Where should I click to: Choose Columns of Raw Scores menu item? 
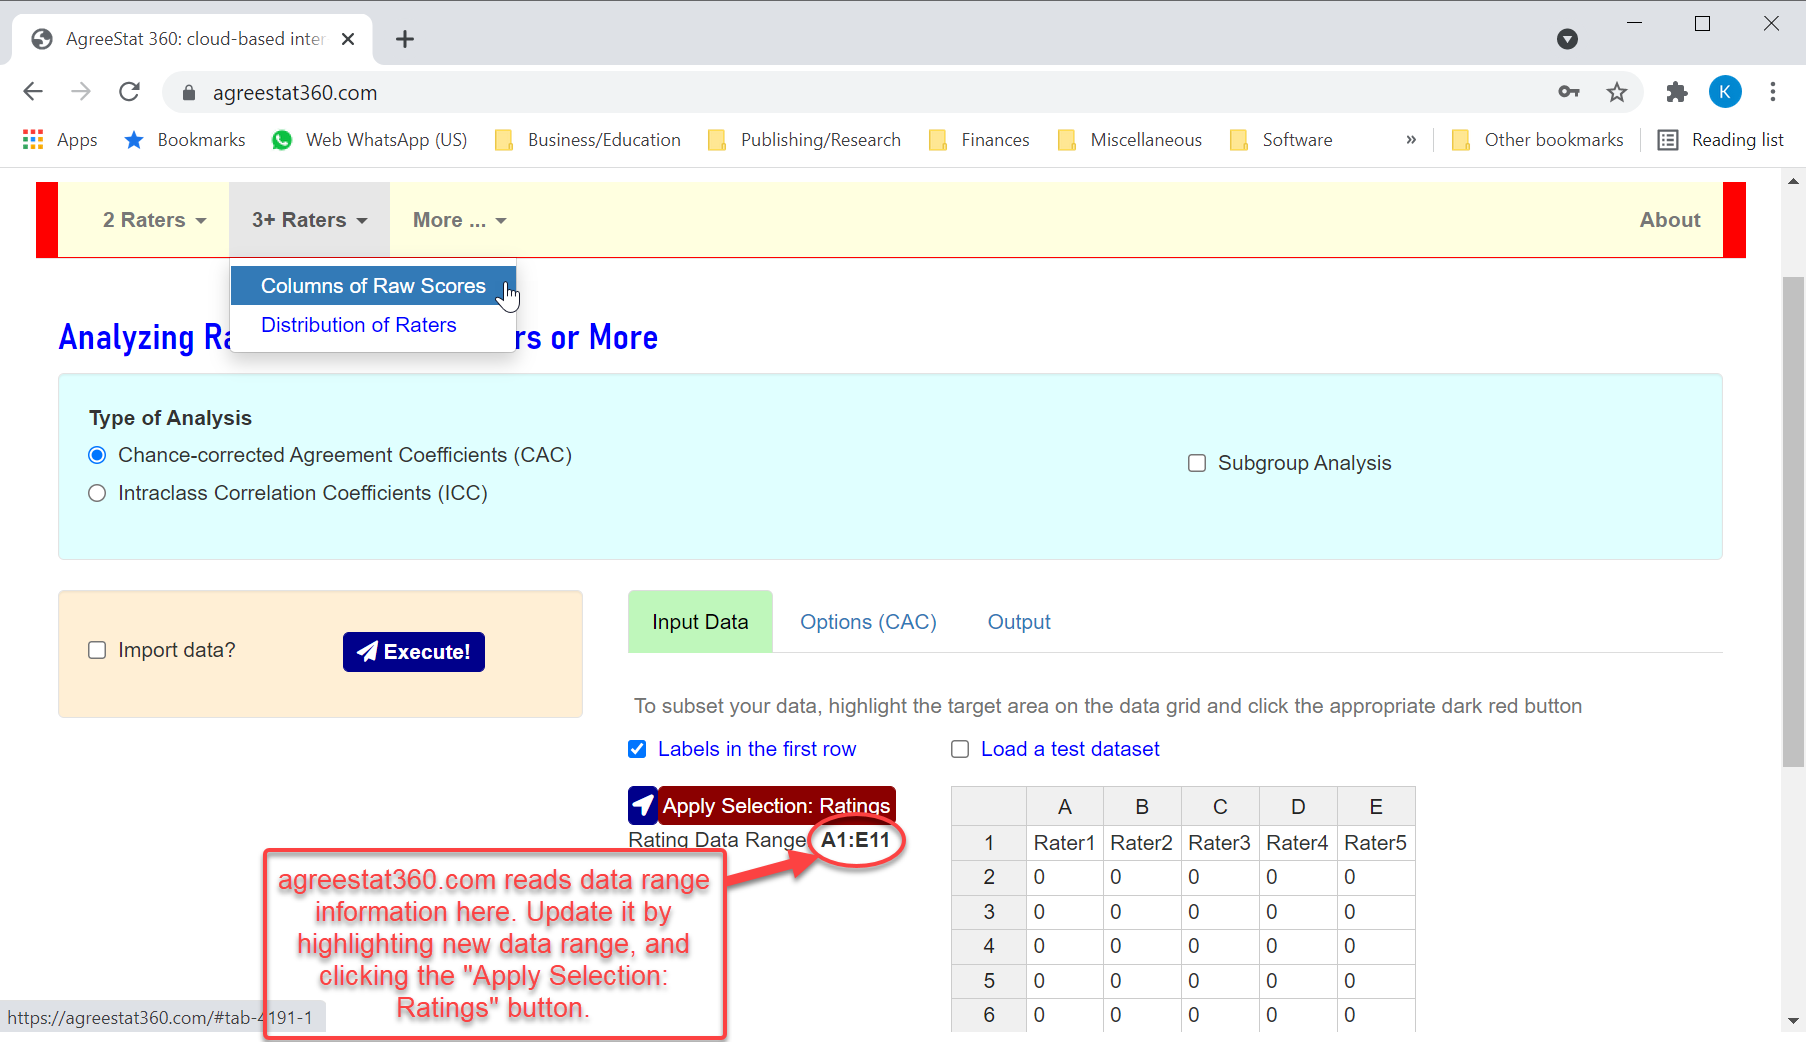(x=373, y=286)
